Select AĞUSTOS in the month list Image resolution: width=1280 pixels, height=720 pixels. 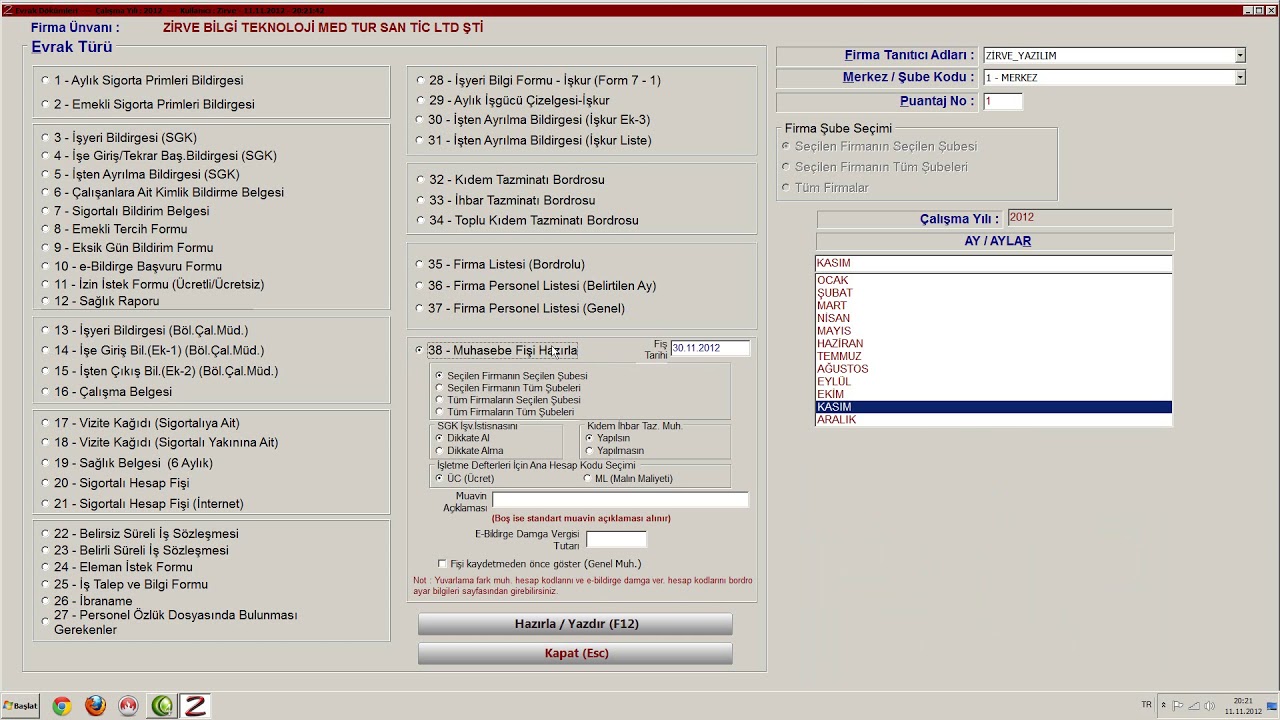tap(993, 369)
